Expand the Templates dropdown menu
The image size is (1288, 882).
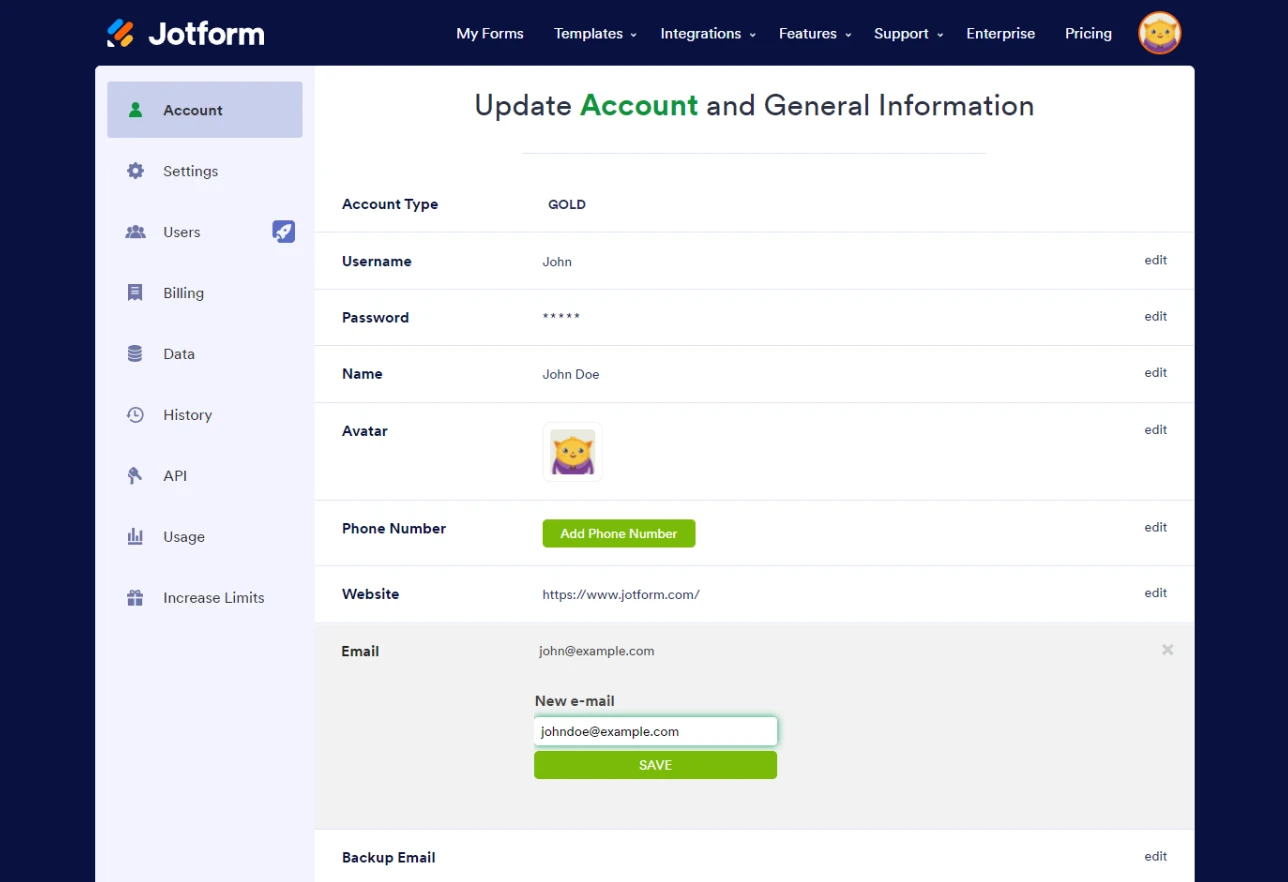[x=595, y=34]
